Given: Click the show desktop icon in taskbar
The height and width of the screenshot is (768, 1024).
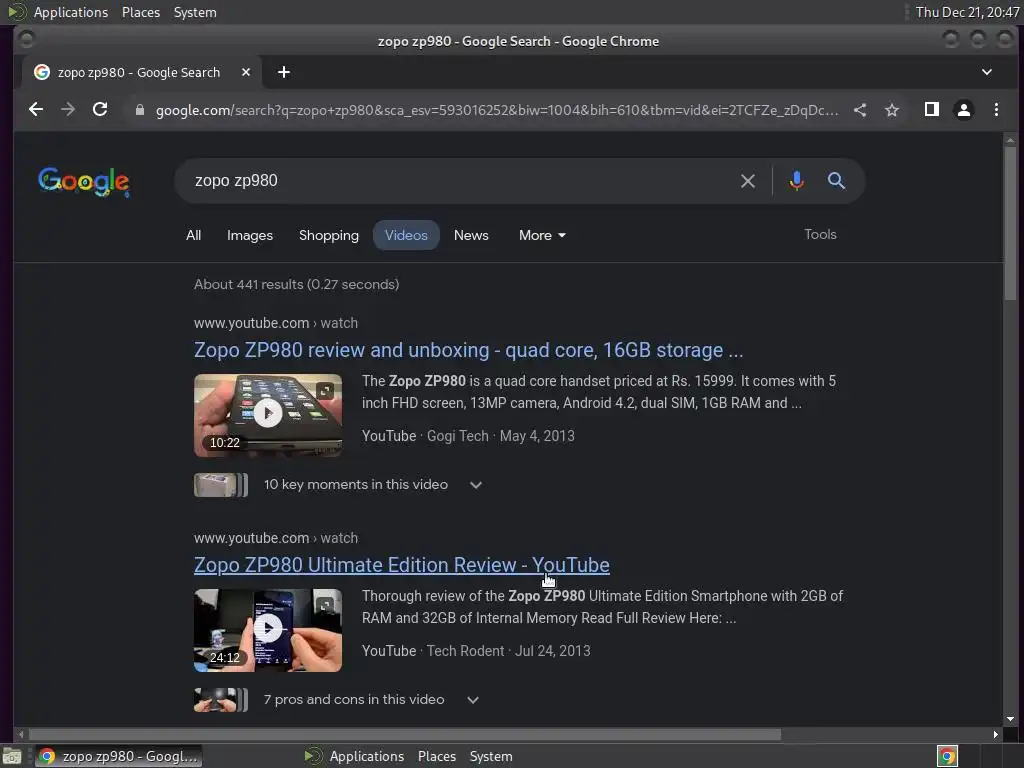Looking at the screenshot, I should click(x=12, y=756).
